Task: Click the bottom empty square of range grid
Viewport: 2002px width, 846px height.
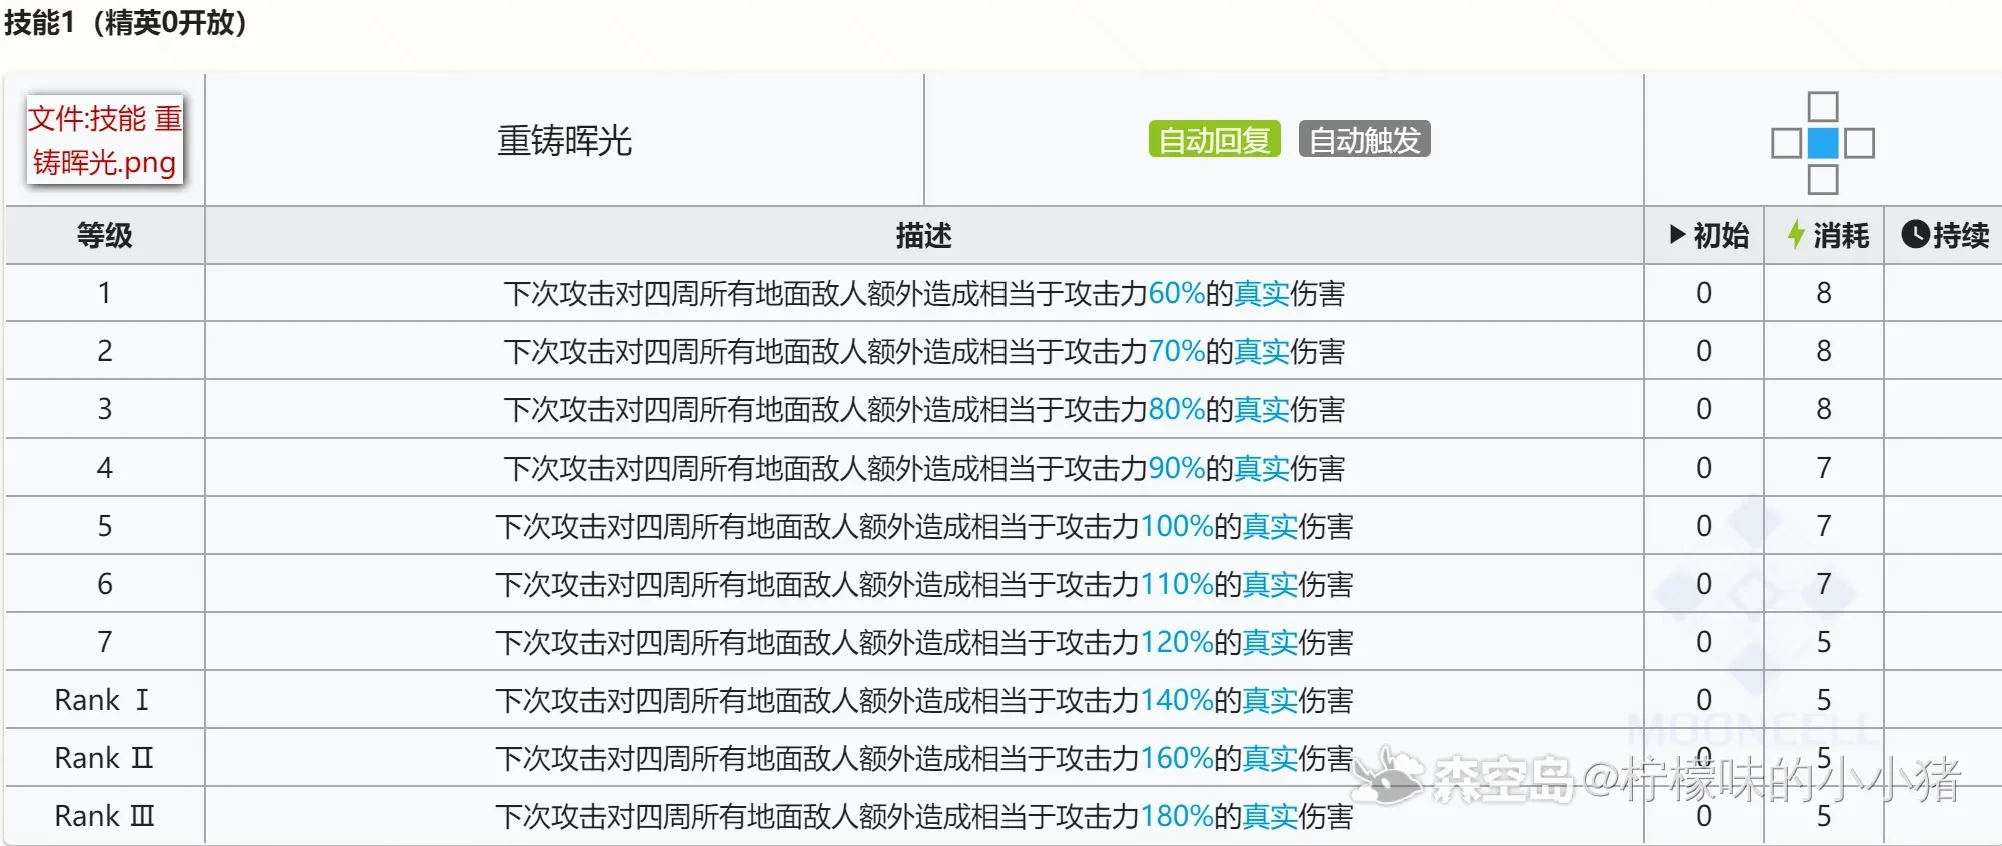Action: point(1823,180)
